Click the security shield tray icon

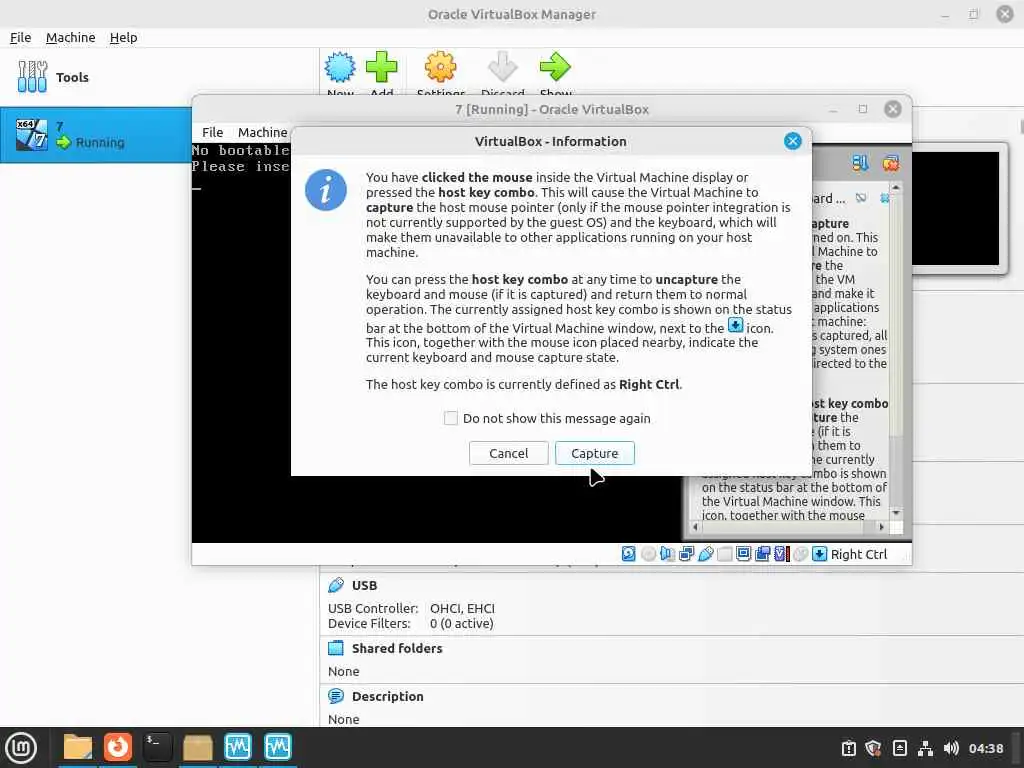(873, 748)
